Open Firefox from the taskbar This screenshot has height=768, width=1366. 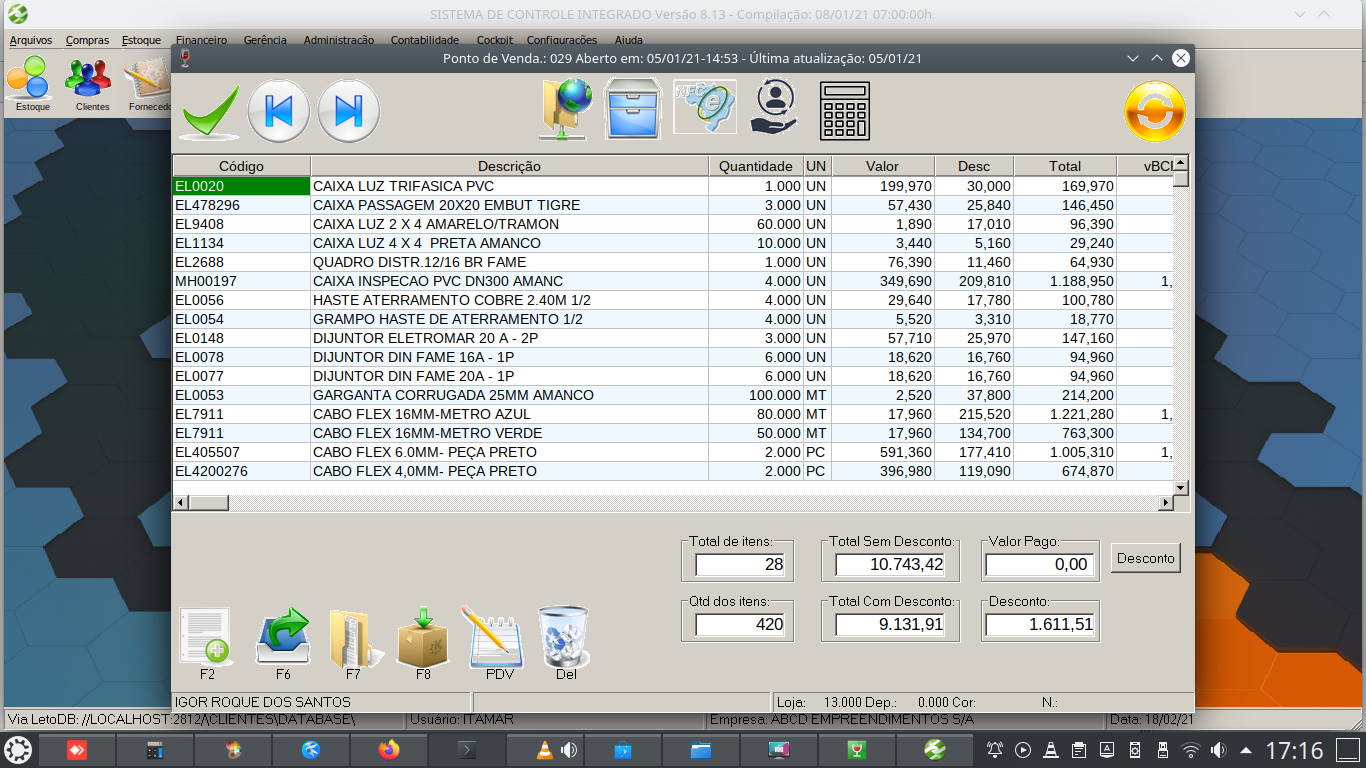pos(388,749)
